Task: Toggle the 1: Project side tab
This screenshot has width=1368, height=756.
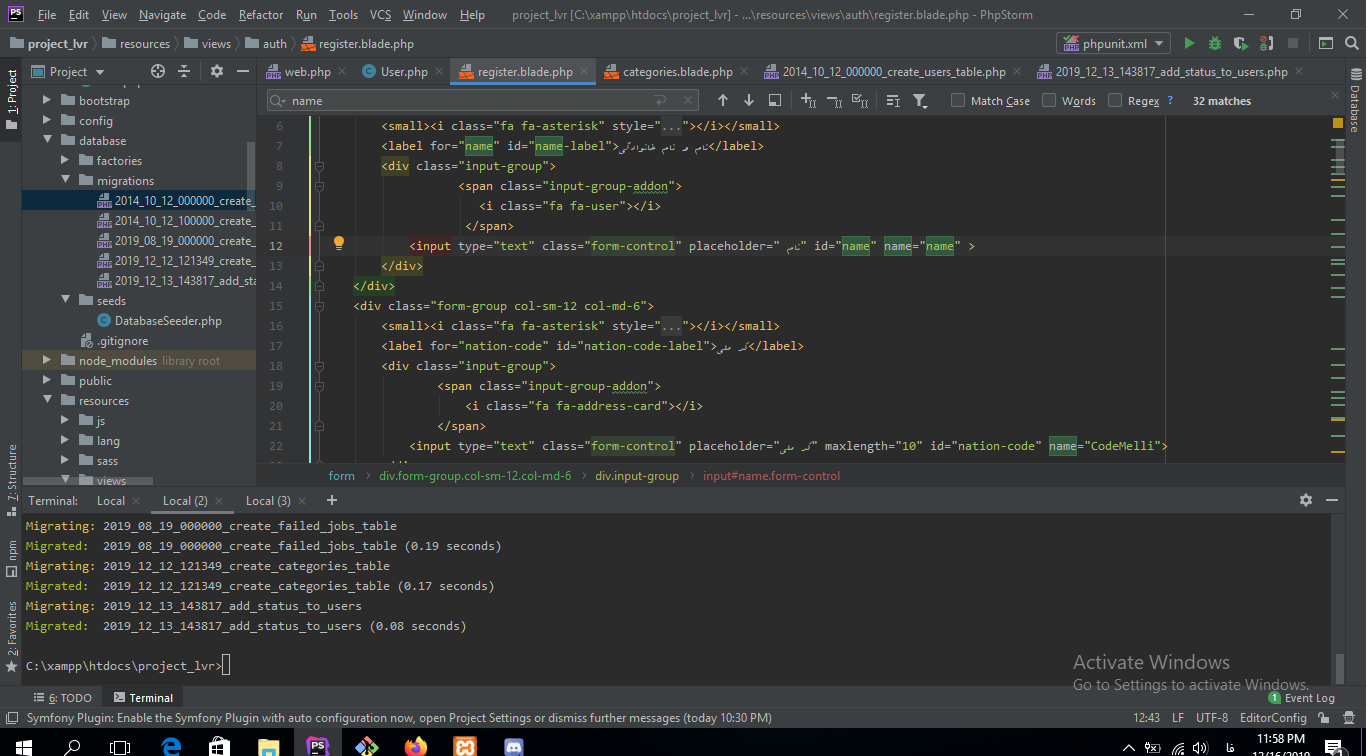Action: tap(11, 100)
